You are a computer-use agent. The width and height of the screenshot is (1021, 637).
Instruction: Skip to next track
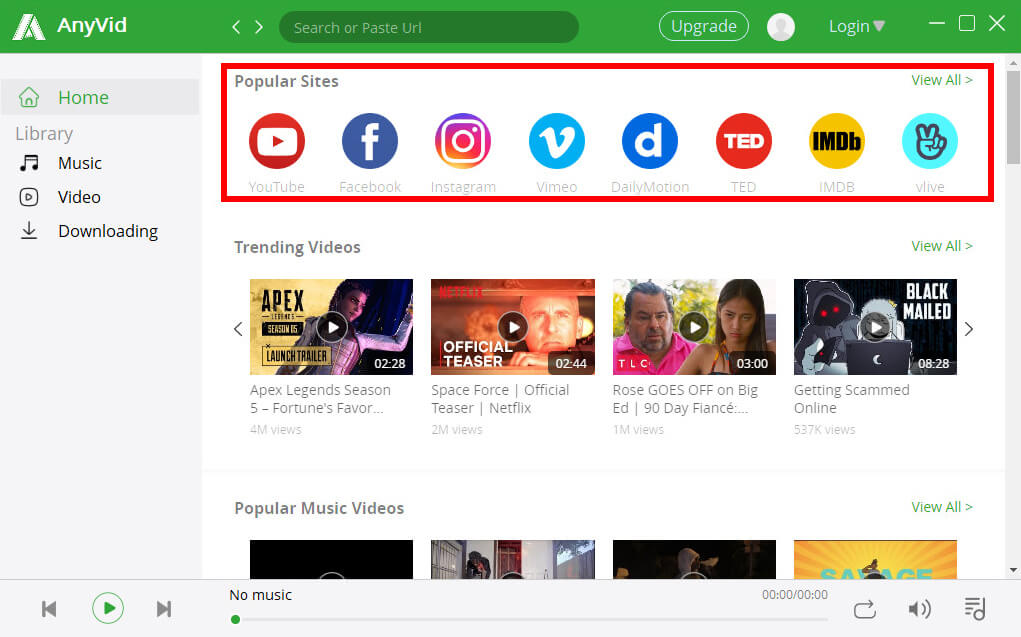(163, 609)
